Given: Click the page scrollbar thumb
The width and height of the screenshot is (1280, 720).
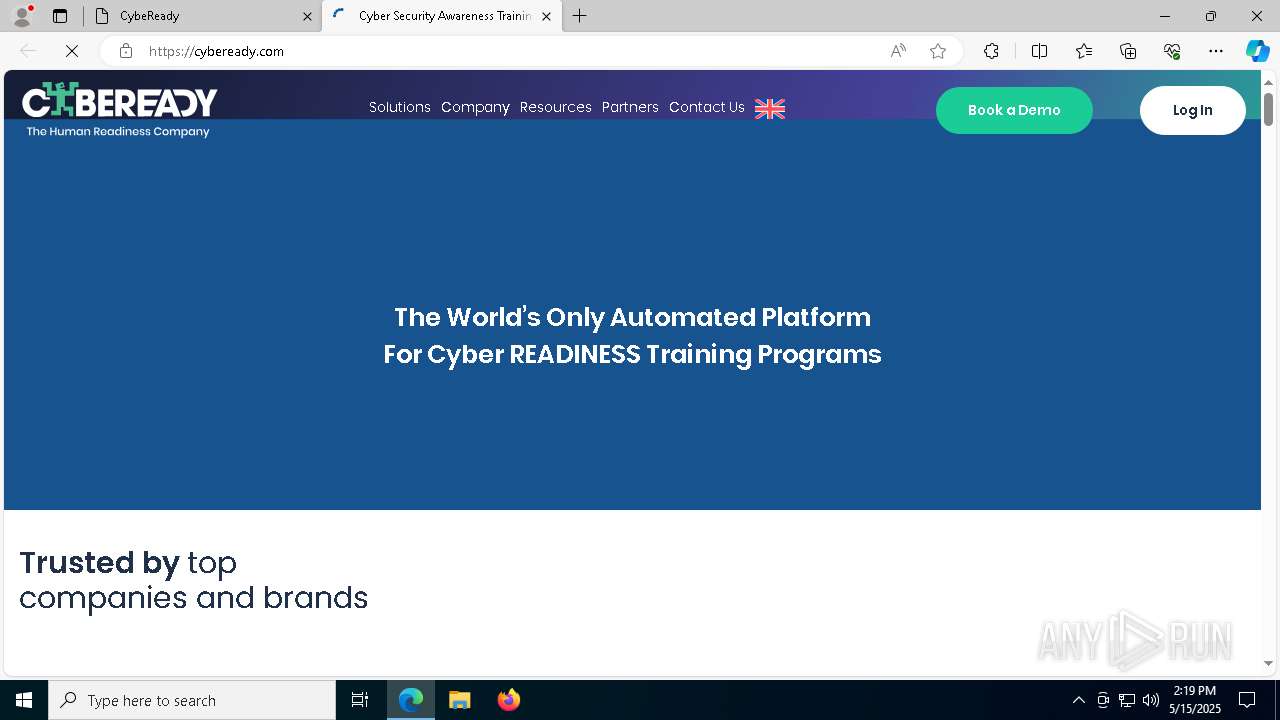Looking at the screenshot, I should tap(1268, 109).
